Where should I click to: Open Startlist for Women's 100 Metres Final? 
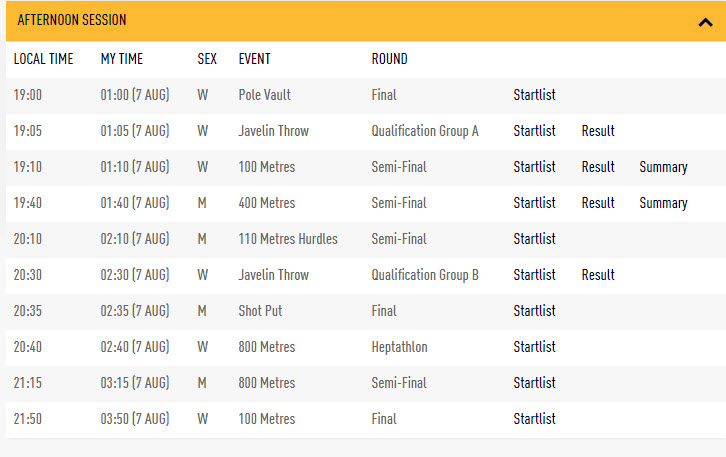[x=534, y=419]
